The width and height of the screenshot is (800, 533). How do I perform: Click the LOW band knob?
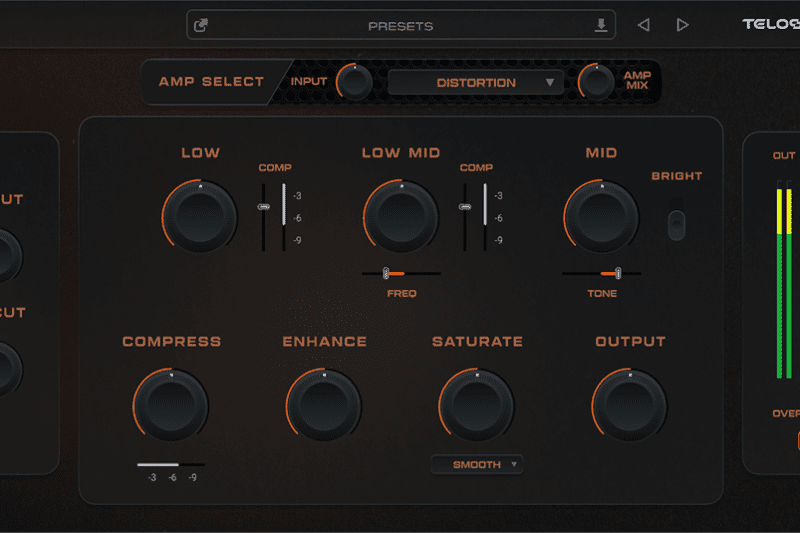(x=199, y=216)
